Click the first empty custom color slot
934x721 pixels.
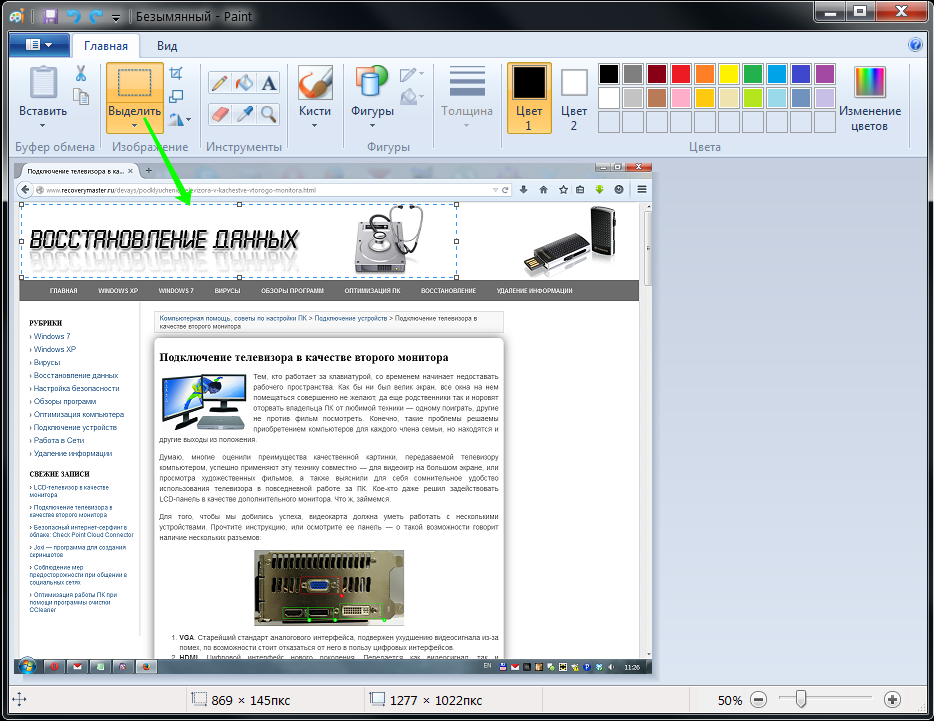click(x=609, y=122)
